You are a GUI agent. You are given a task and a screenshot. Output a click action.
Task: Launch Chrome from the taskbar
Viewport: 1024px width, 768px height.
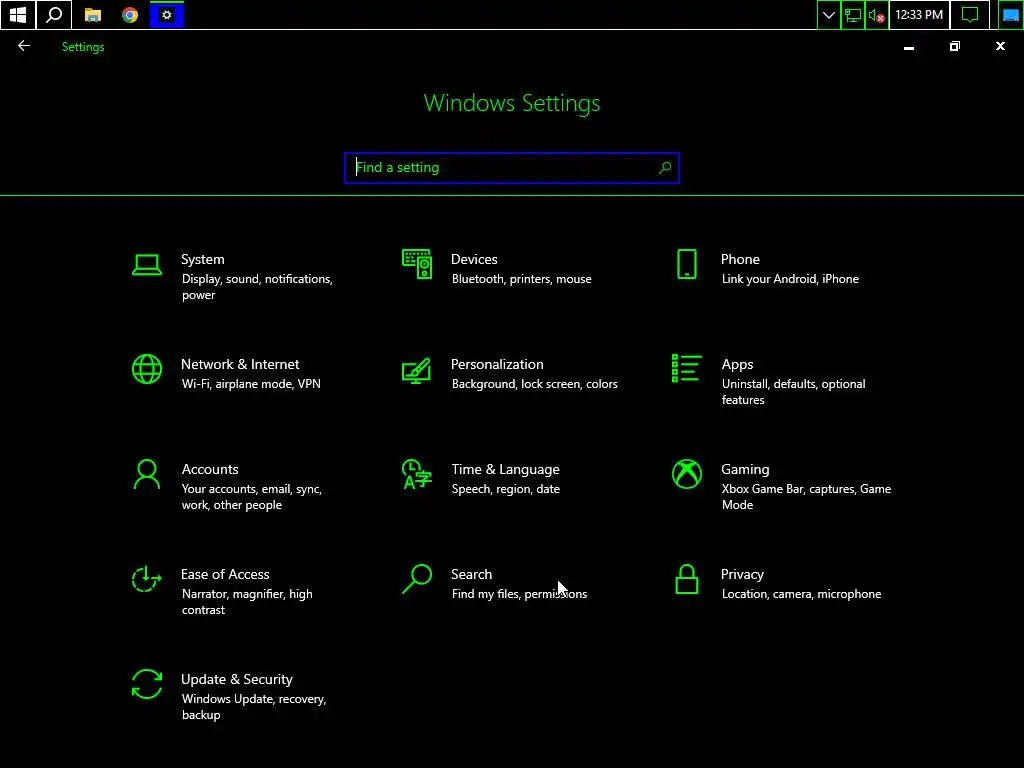(x=130, y=15)
